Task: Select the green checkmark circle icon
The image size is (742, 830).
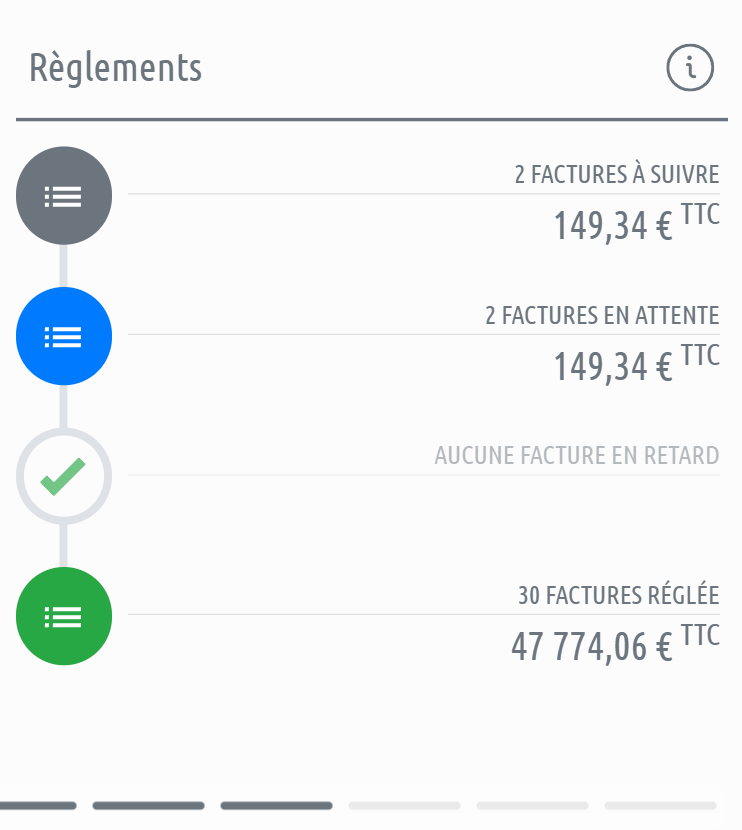Action: (x=64, y=476)
